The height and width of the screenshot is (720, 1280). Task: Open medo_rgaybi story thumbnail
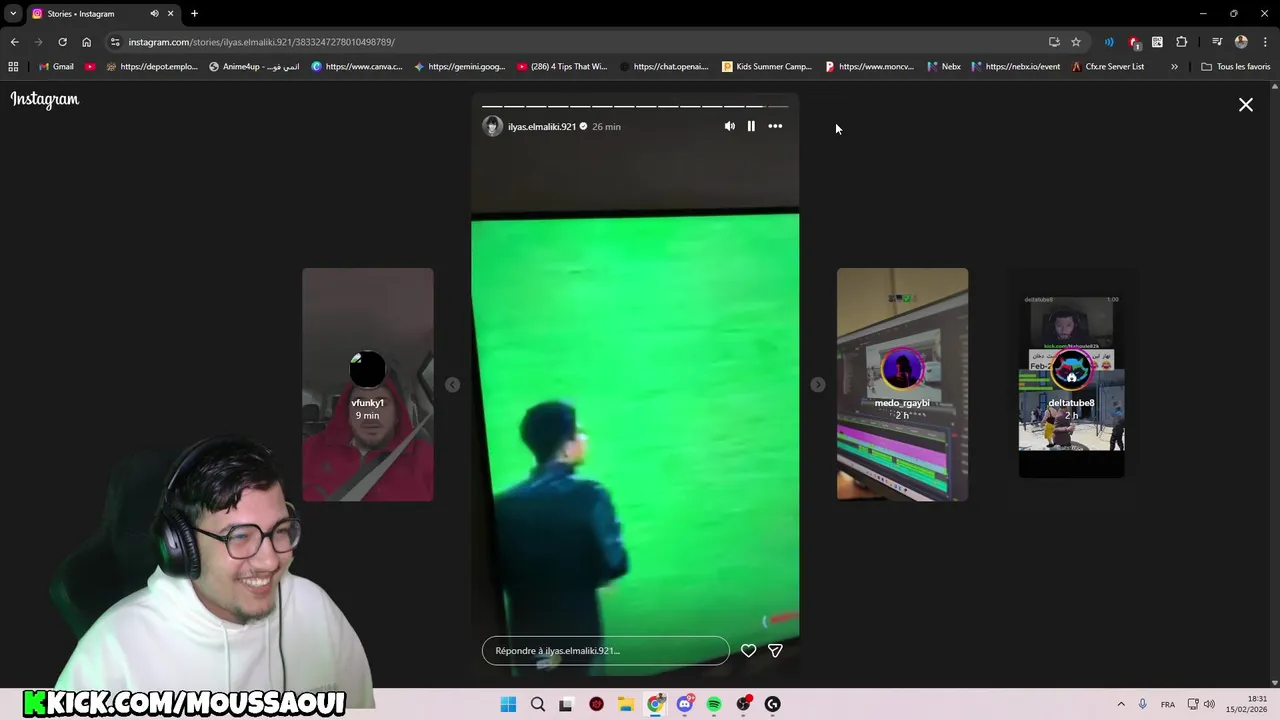pyautogui.click(x=902, y=384)
